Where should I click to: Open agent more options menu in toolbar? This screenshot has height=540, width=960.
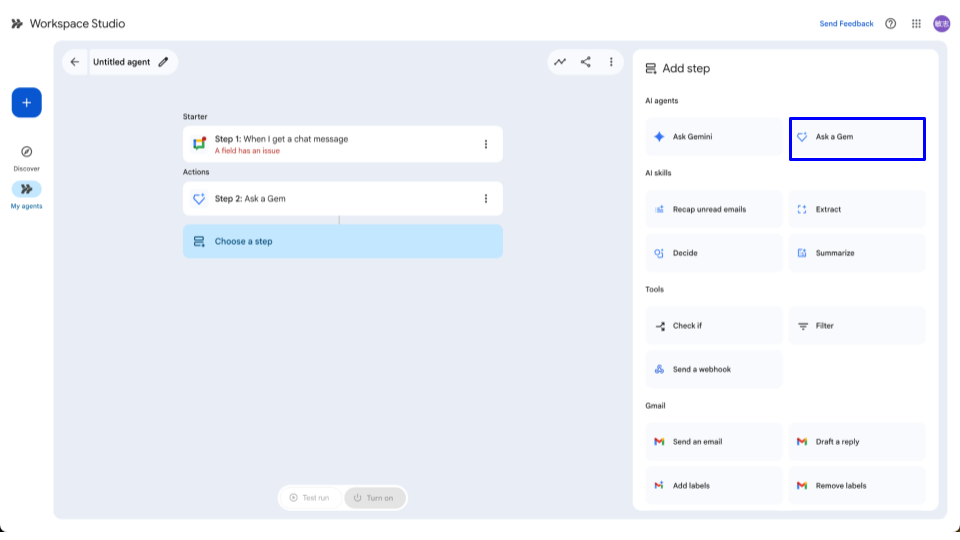pyautogui.click(x=611, y=62)
